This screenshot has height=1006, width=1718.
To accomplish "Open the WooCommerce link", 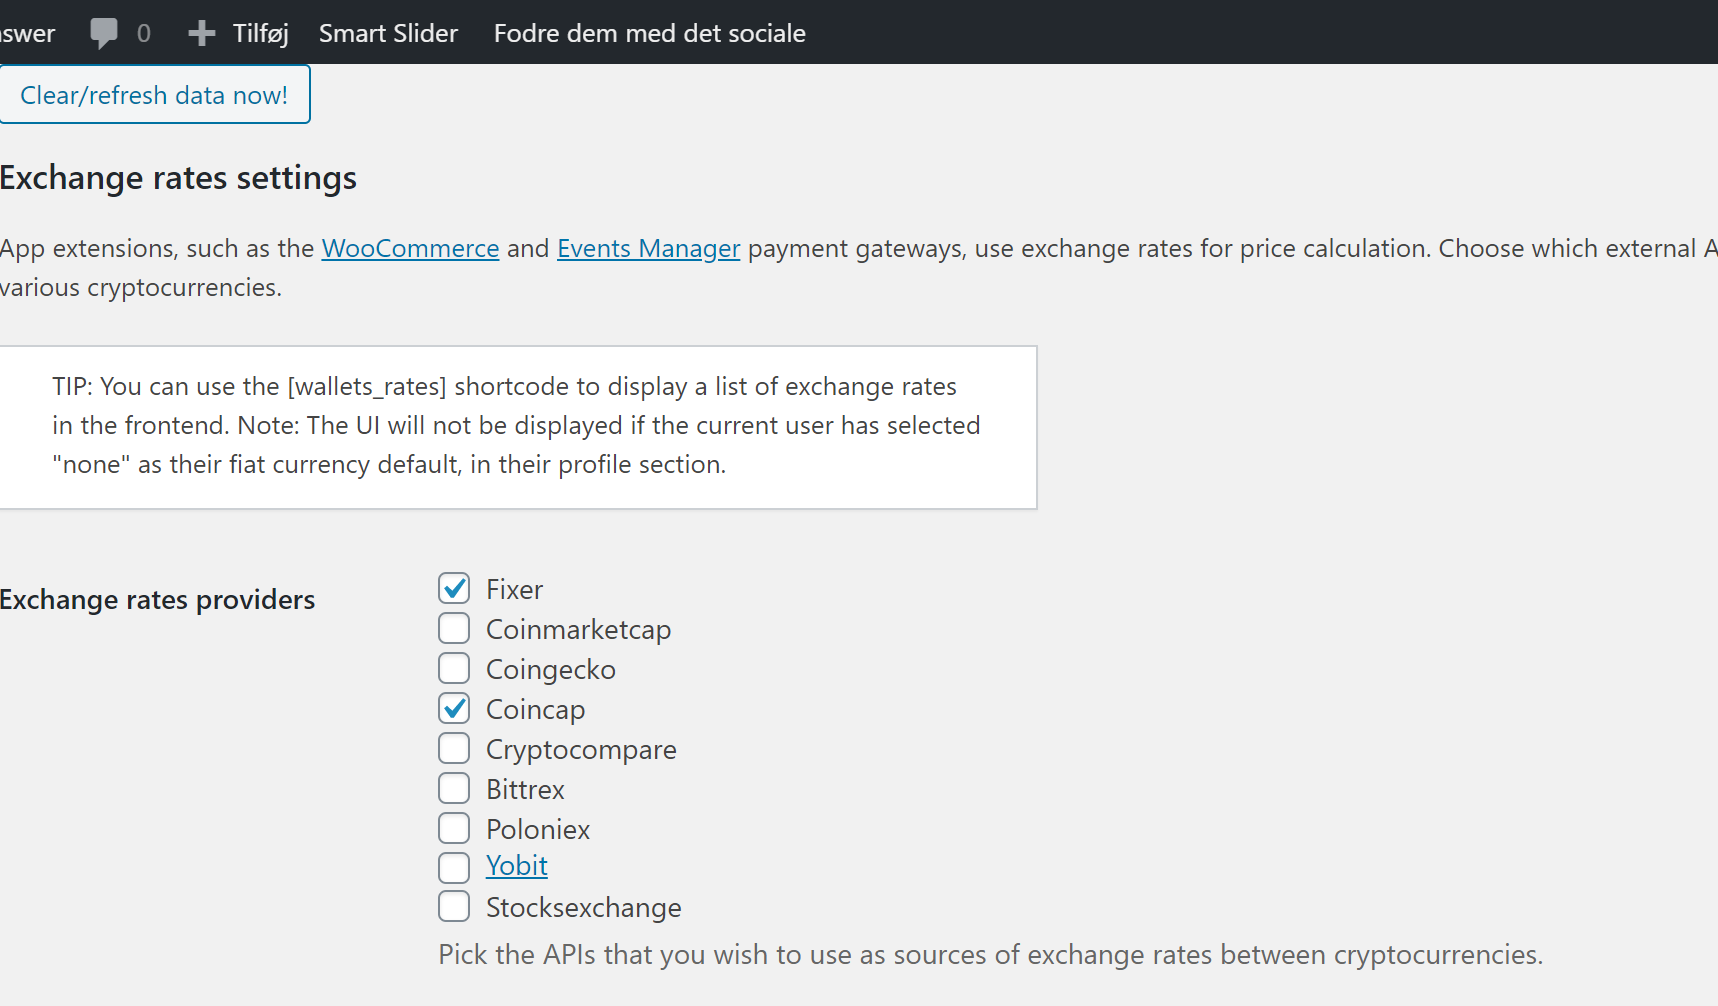I will tap(410, 248).
